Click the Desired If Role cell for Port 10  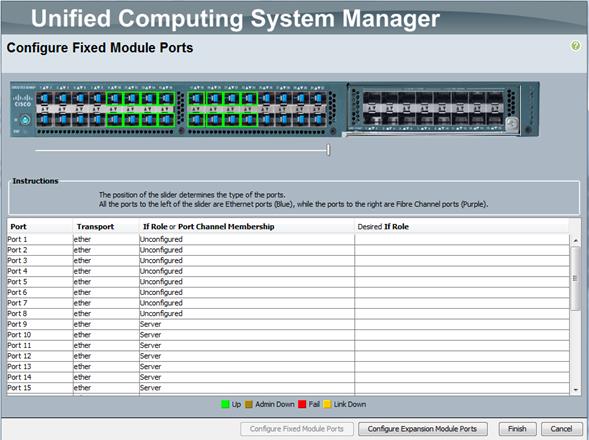(462, 335)
